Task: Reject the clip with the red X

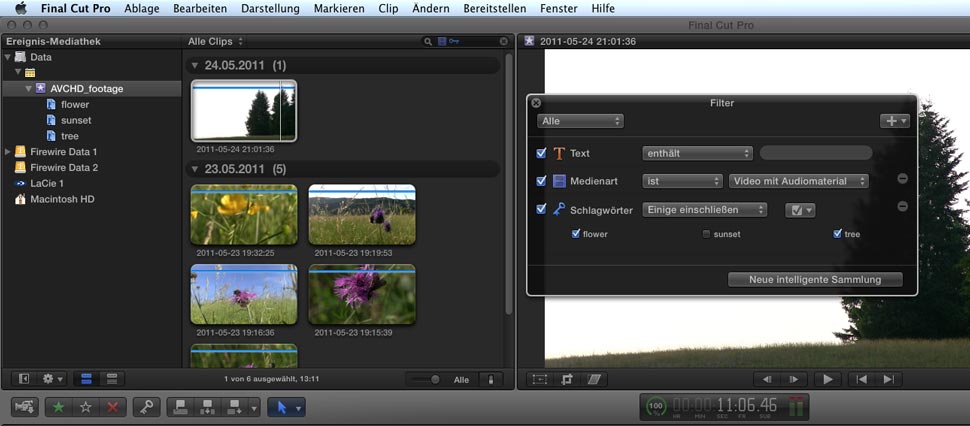Action: click(x=113, y=407)
